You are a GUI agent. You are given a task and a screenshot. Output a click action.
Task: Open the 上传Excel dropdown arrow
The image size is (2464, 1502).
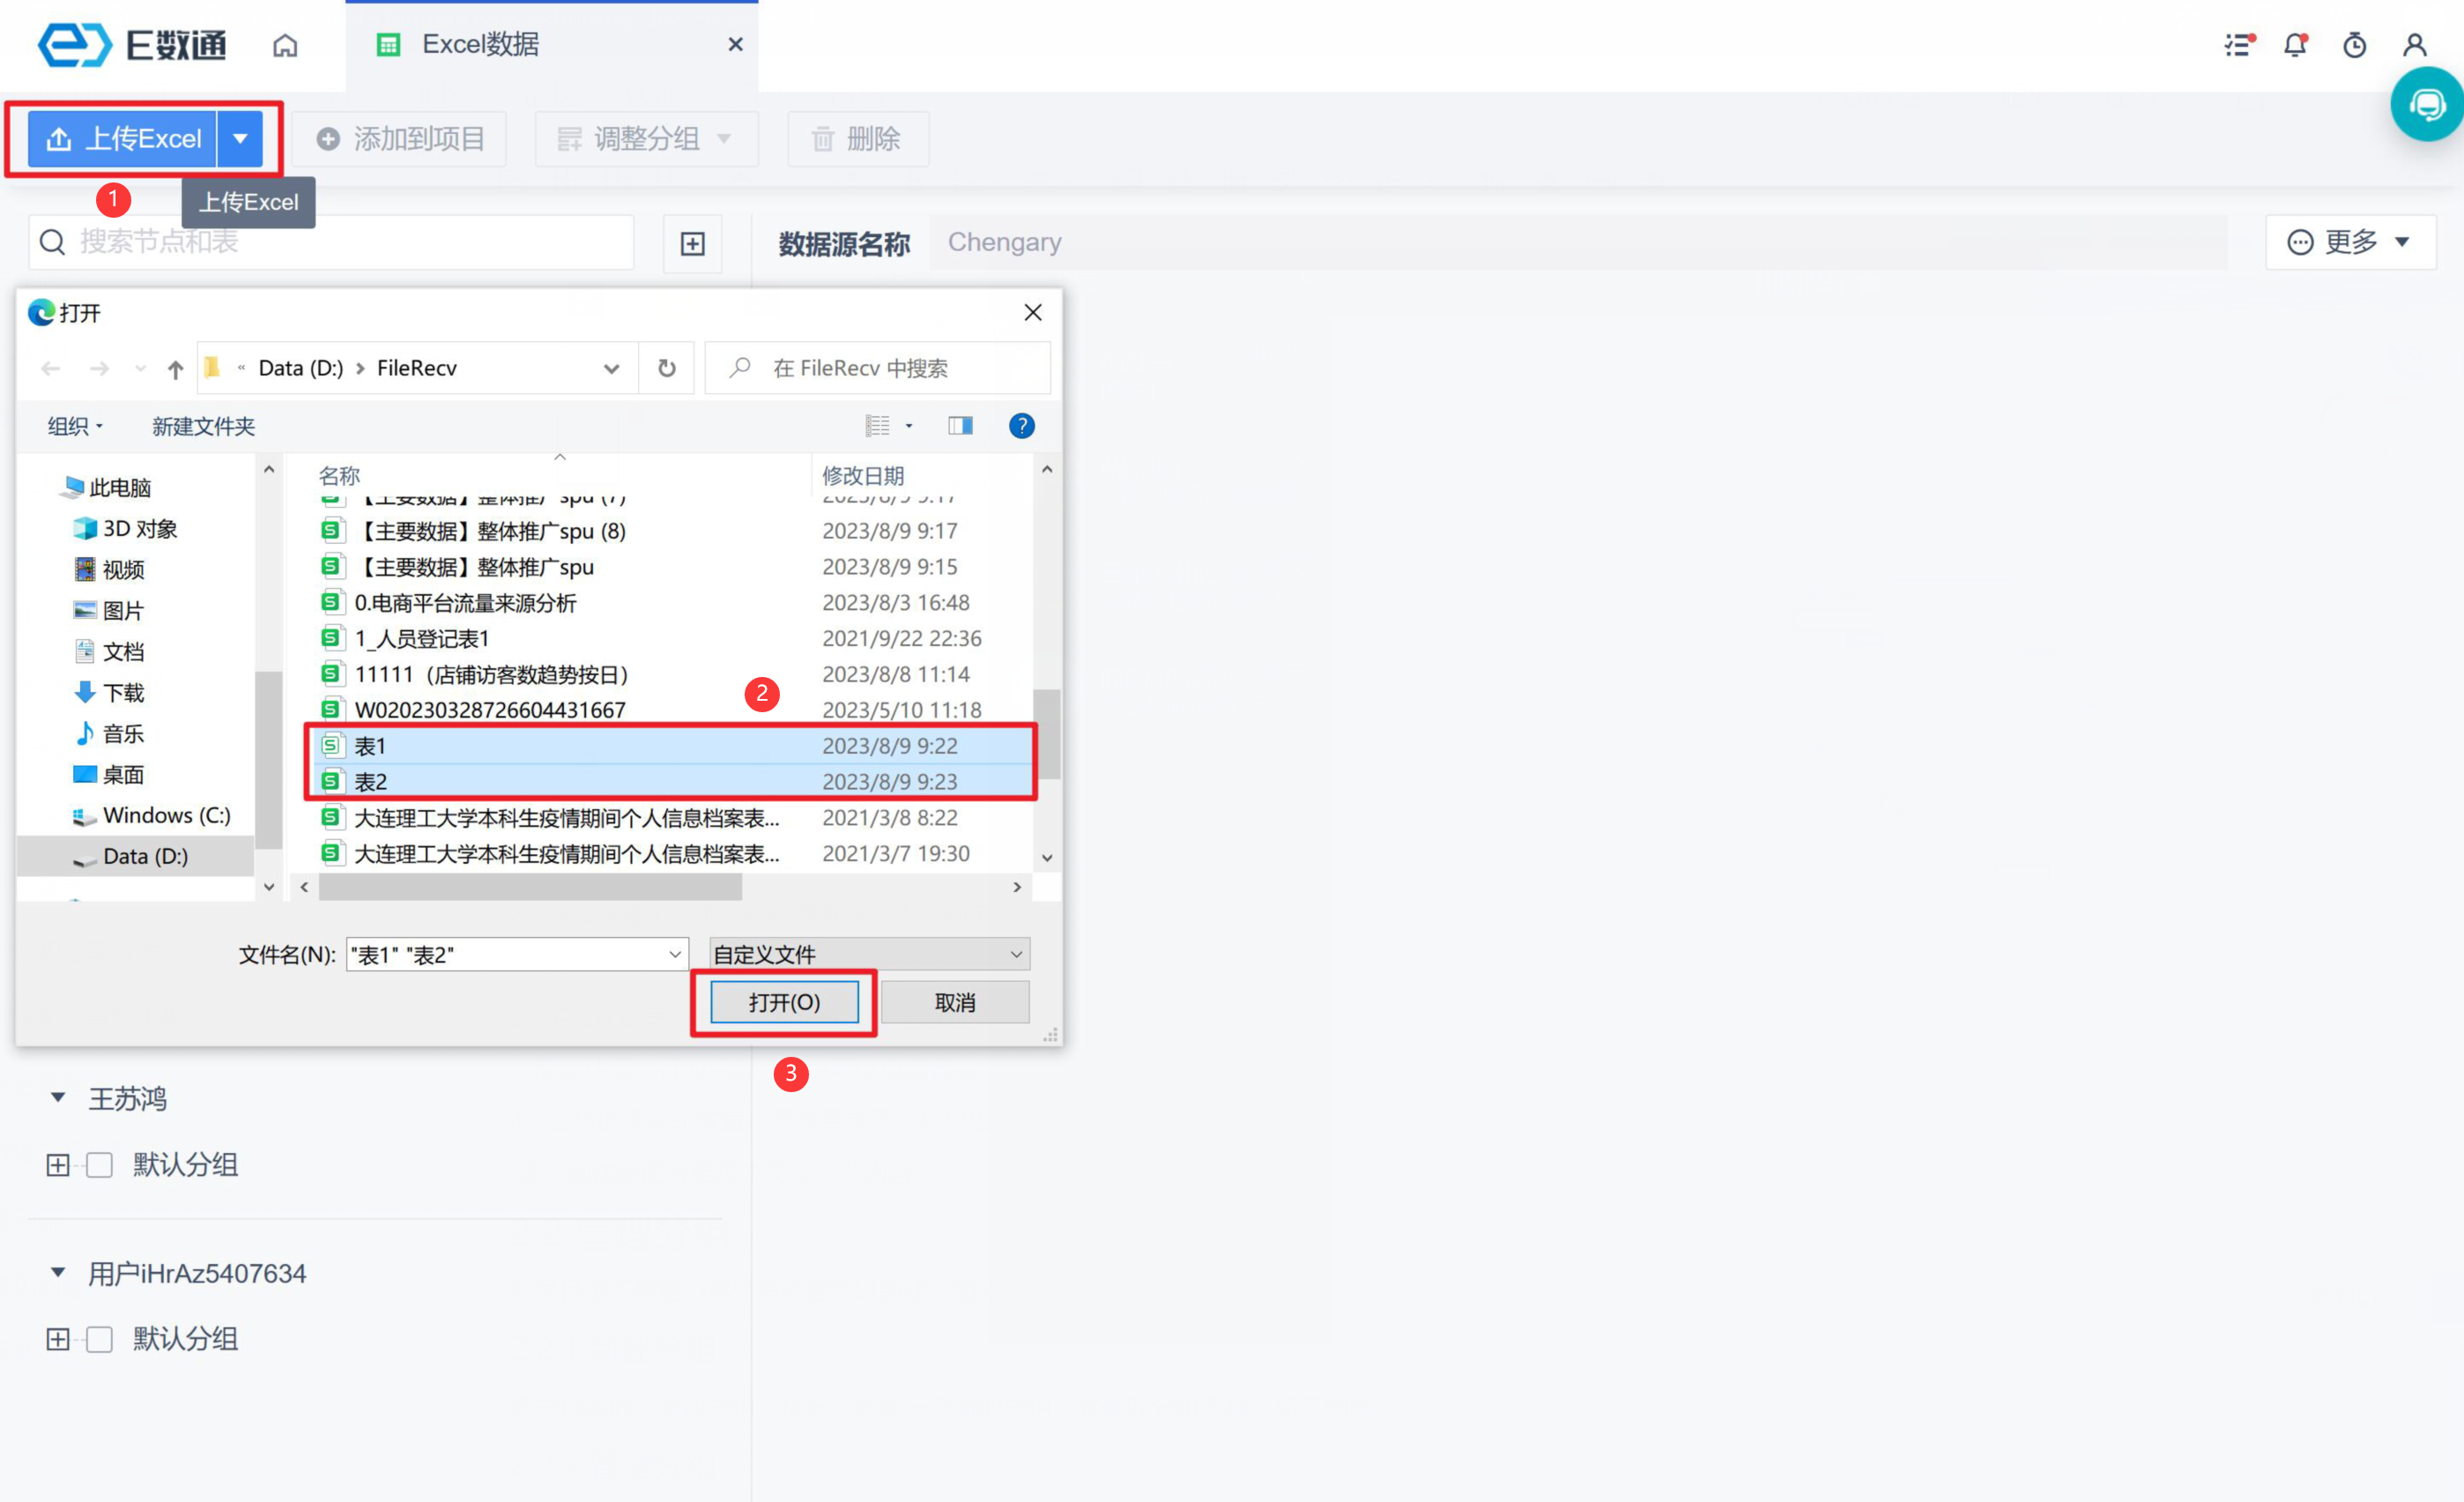pos(240,139)
